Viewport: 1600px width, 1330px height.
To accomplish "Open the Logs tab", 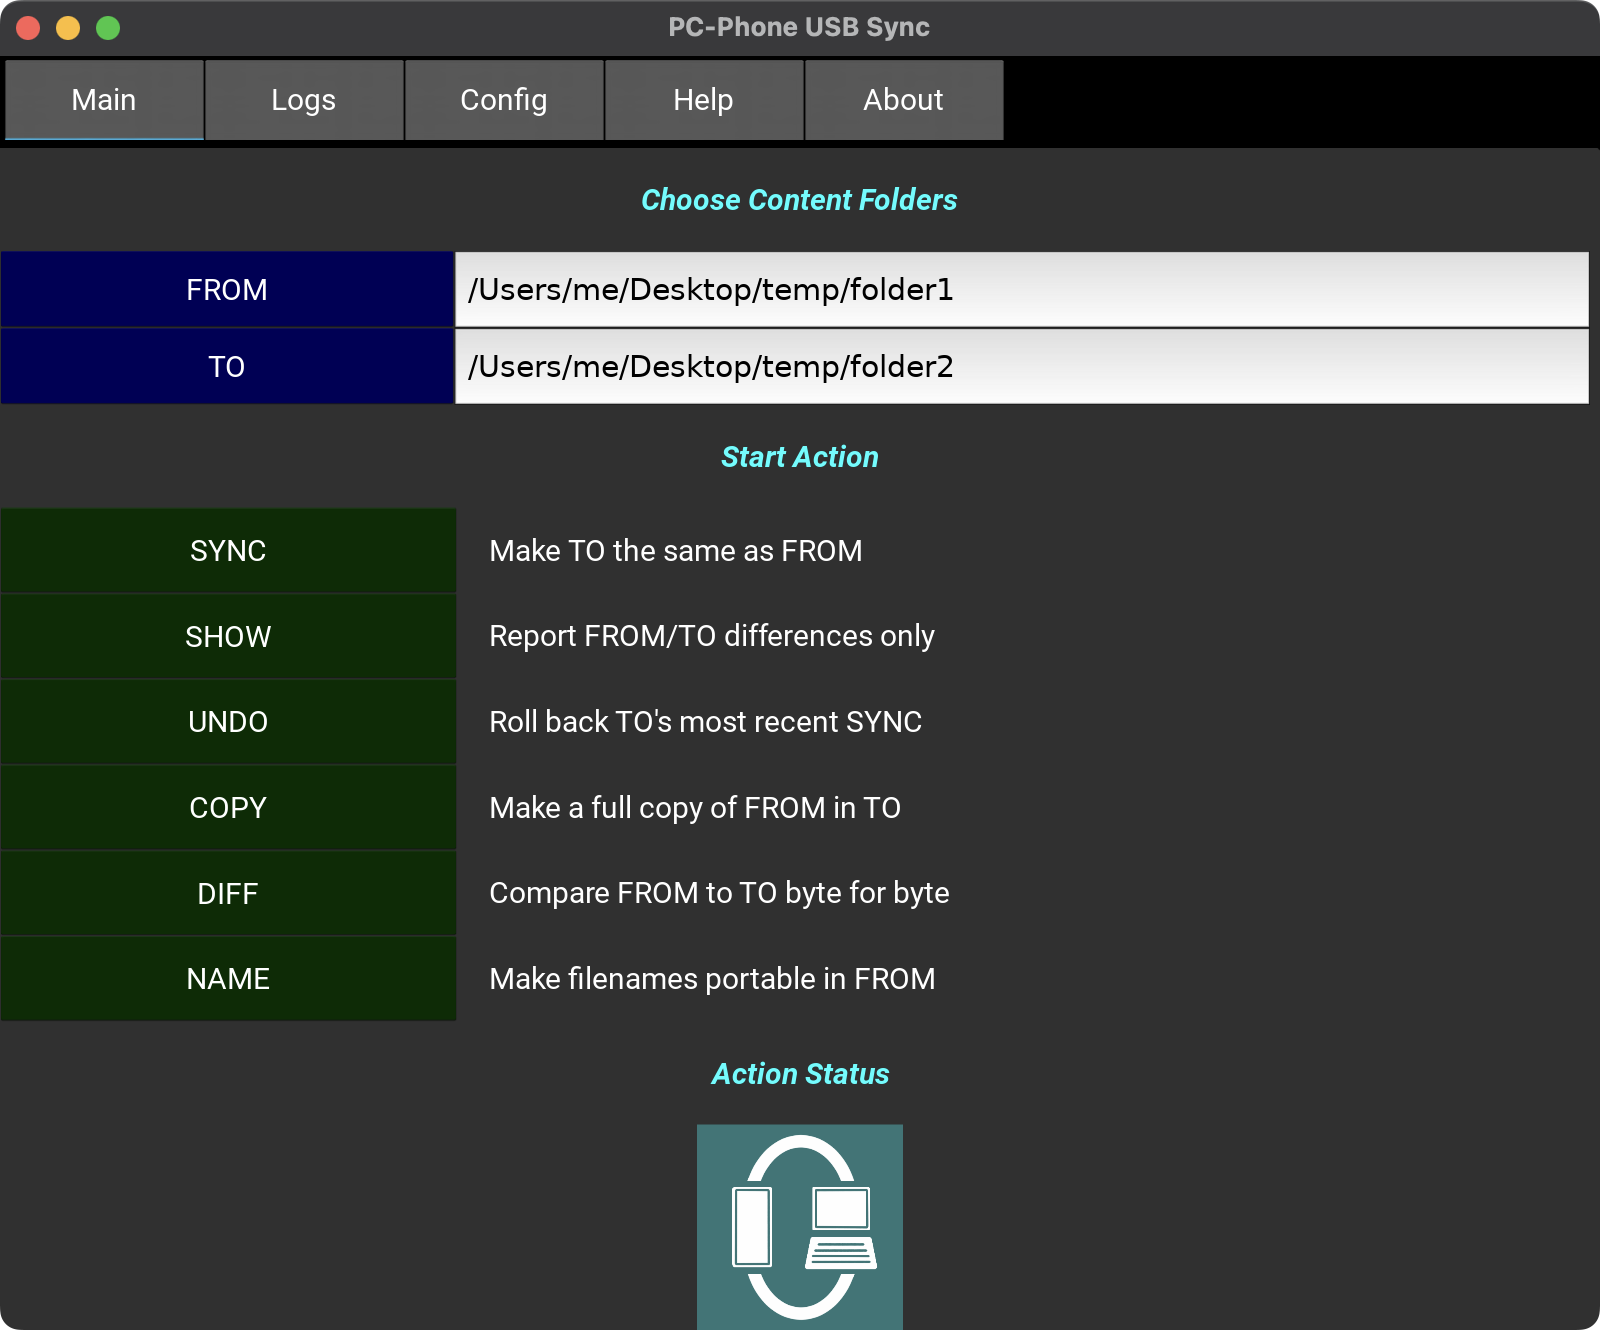I will point(304,100).
